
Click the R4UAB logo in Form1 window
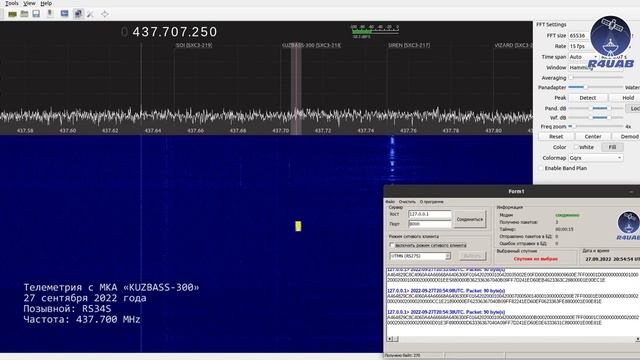click(628, 225)
